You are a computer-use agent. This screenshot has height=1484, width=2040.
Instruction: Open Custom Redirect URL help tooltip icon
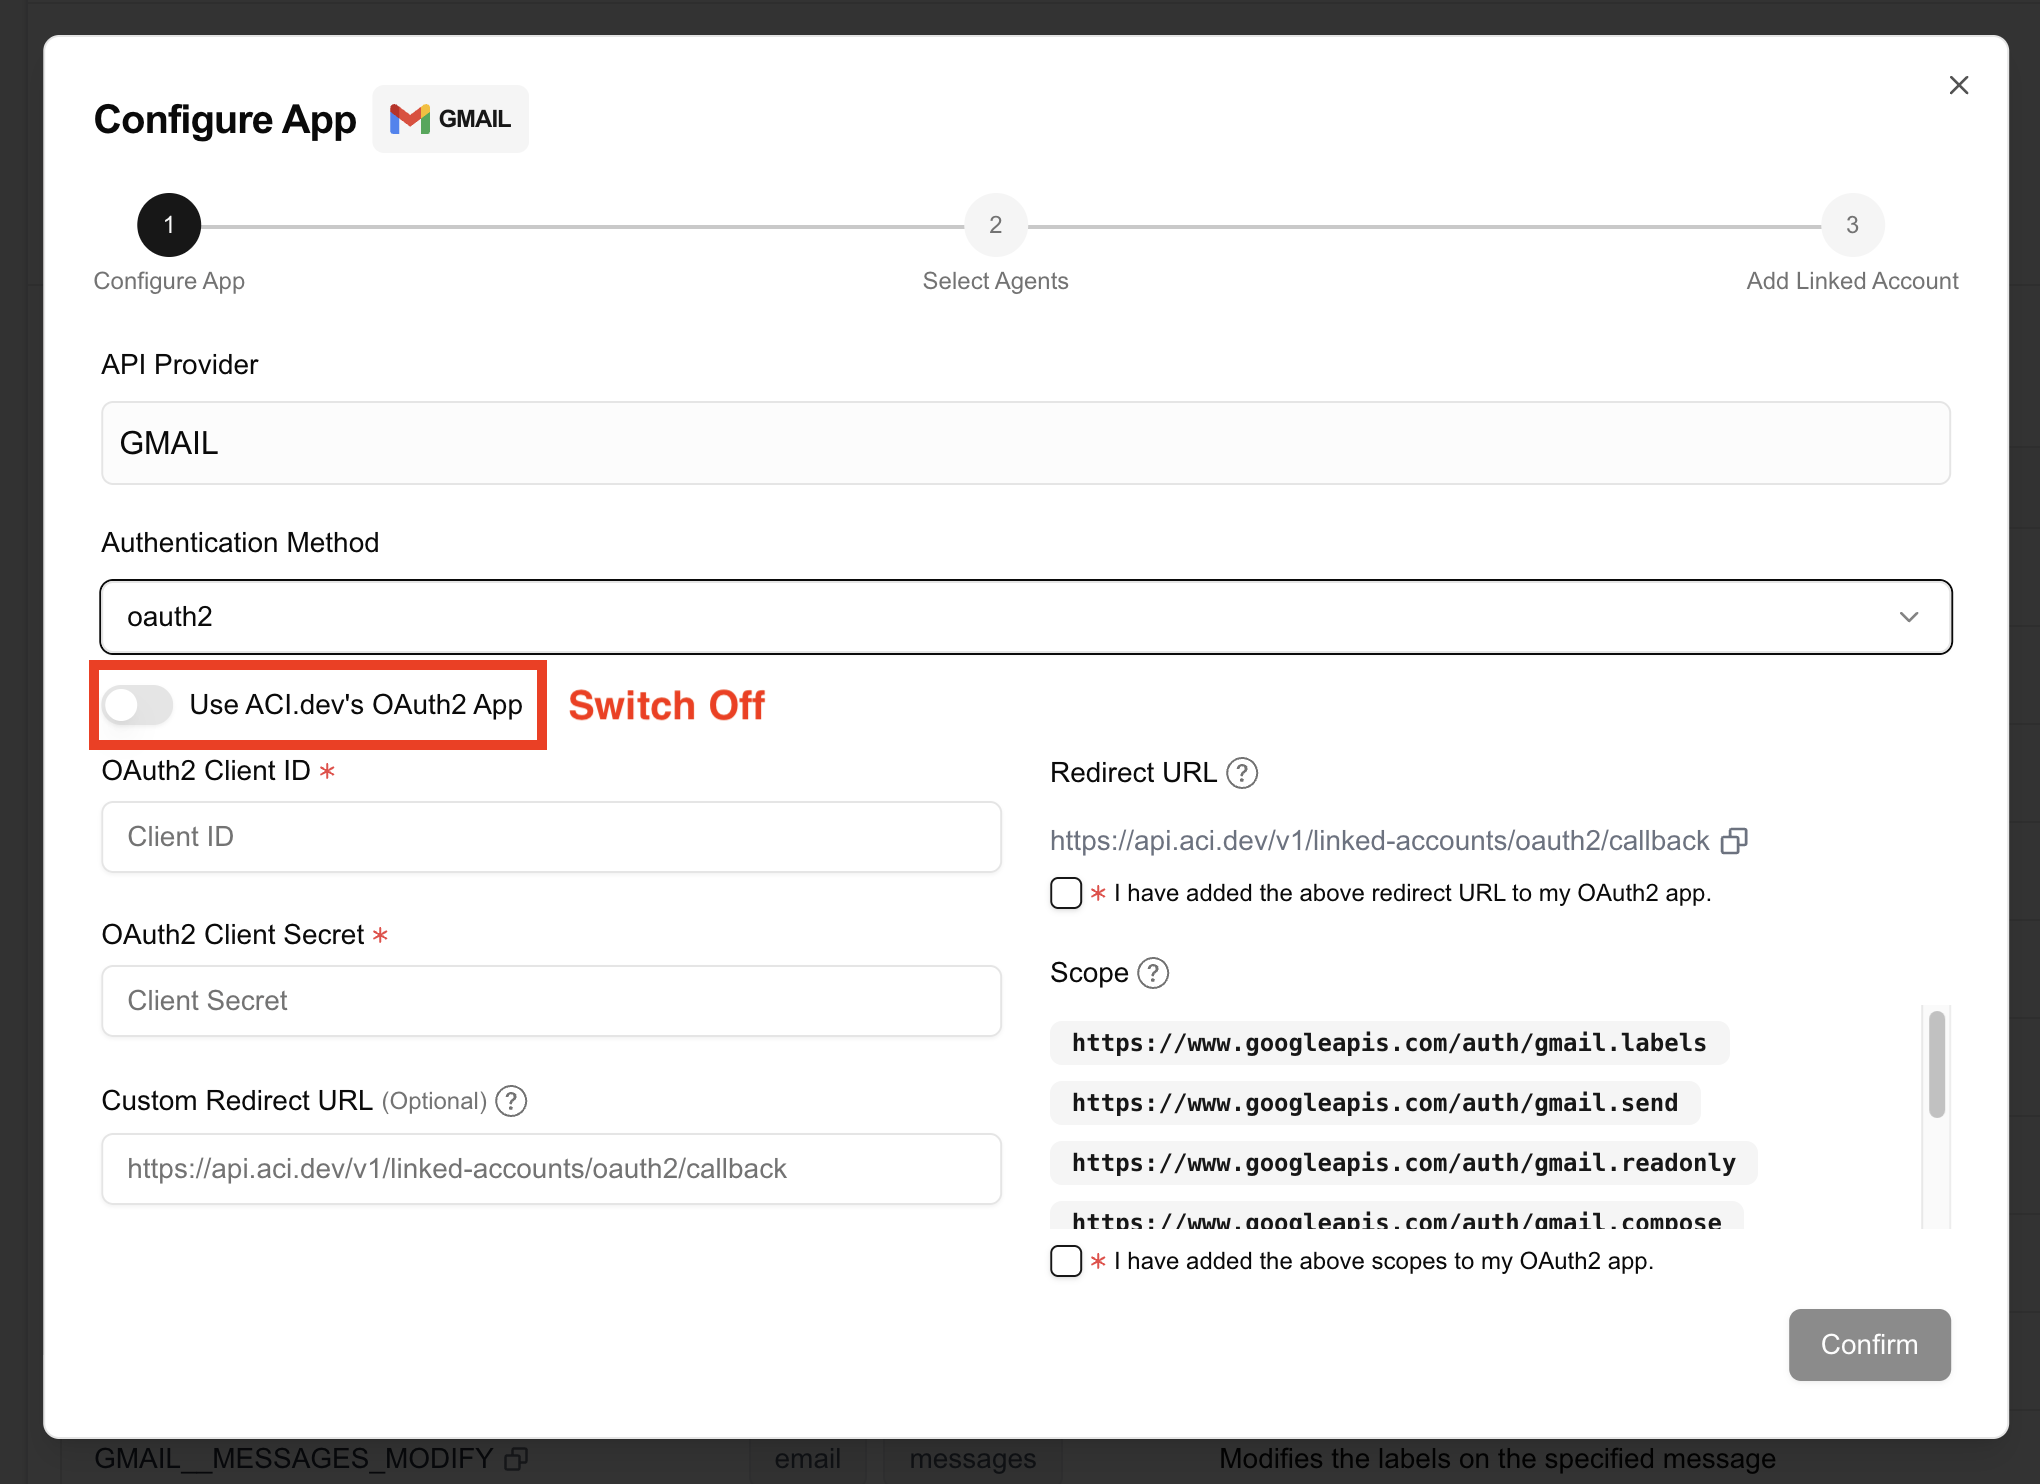[511, 1101]
